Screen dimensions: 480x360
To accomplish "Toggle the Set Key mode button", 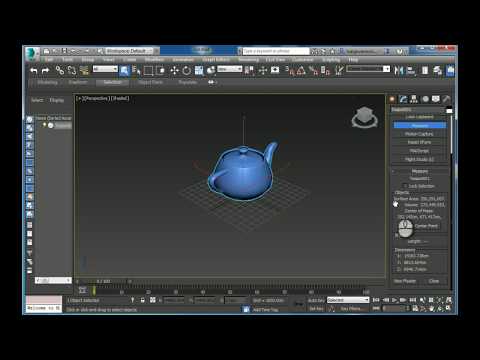I will coord(315,309).
